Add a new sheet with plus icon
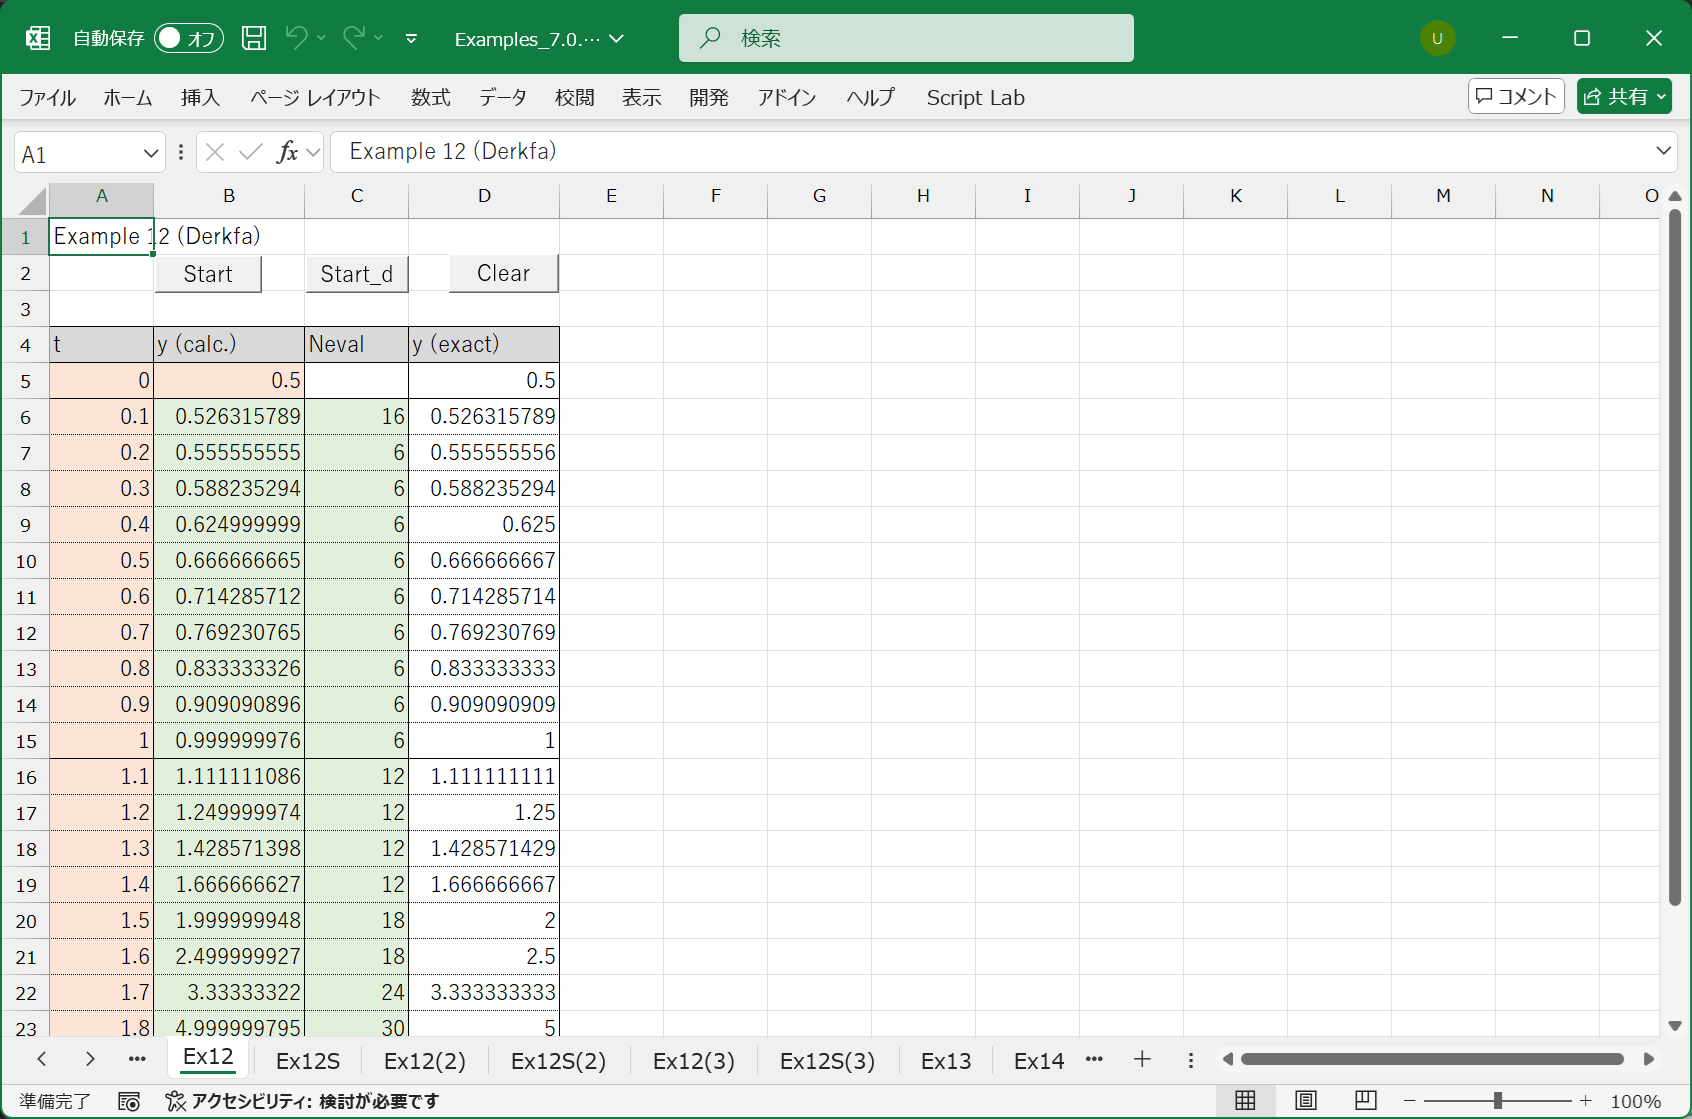 point(1142,1060)
